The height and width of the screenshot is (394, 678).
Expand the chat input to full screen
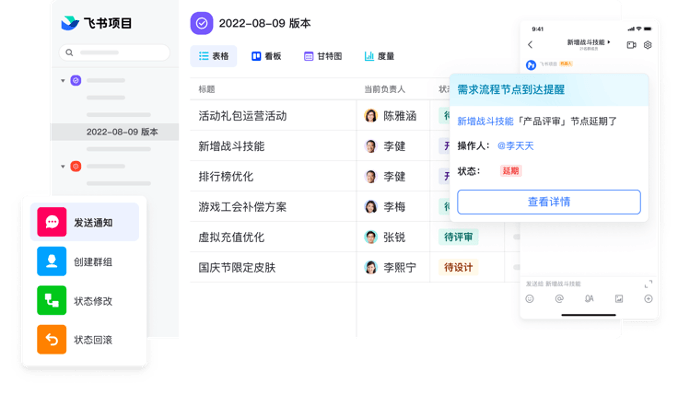[x=648, y=284]
